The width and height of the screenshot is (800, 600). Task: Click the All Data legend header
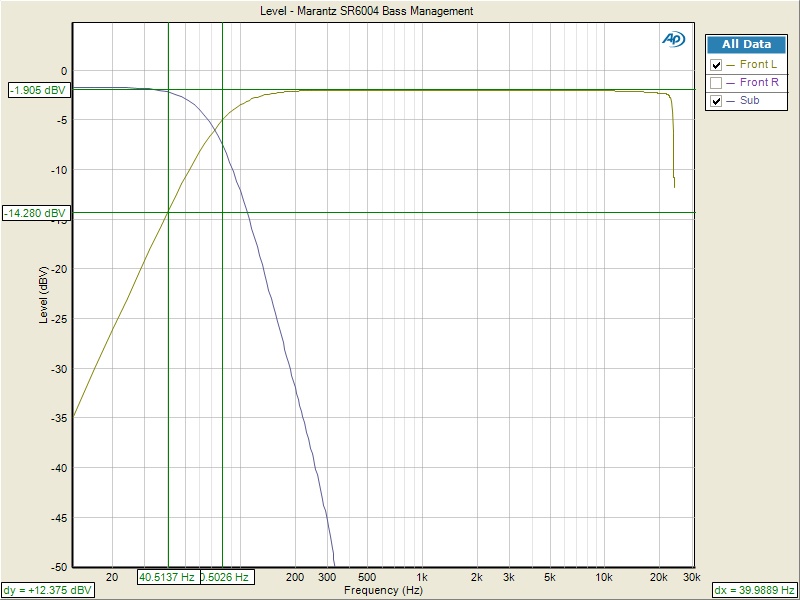746,44
